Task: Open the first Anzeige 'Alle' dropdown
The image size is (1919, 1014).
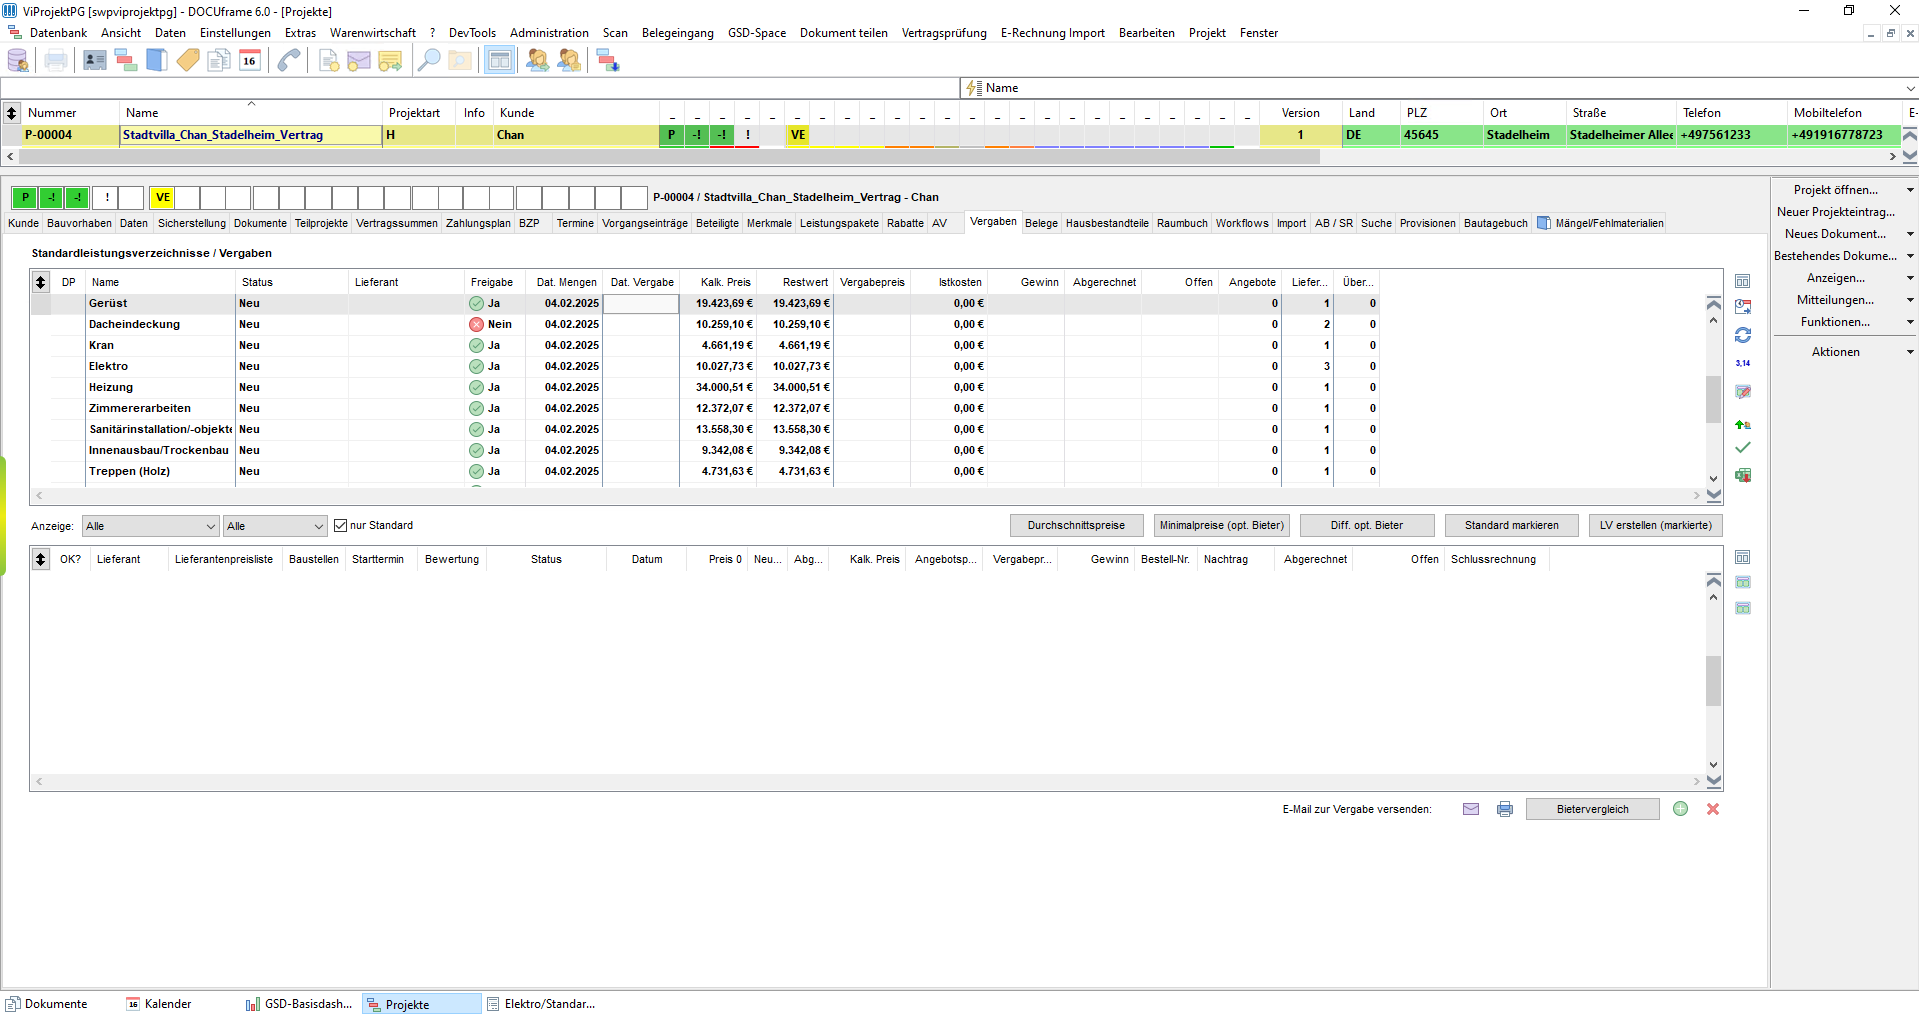Action: (151, 526)
